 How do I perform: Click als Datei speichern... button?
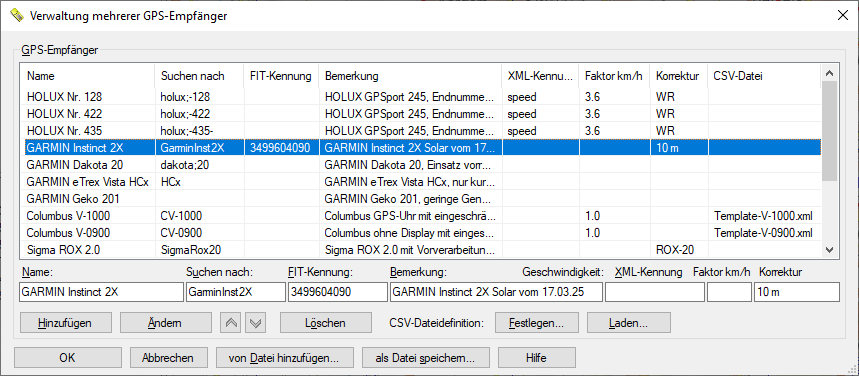425,358
